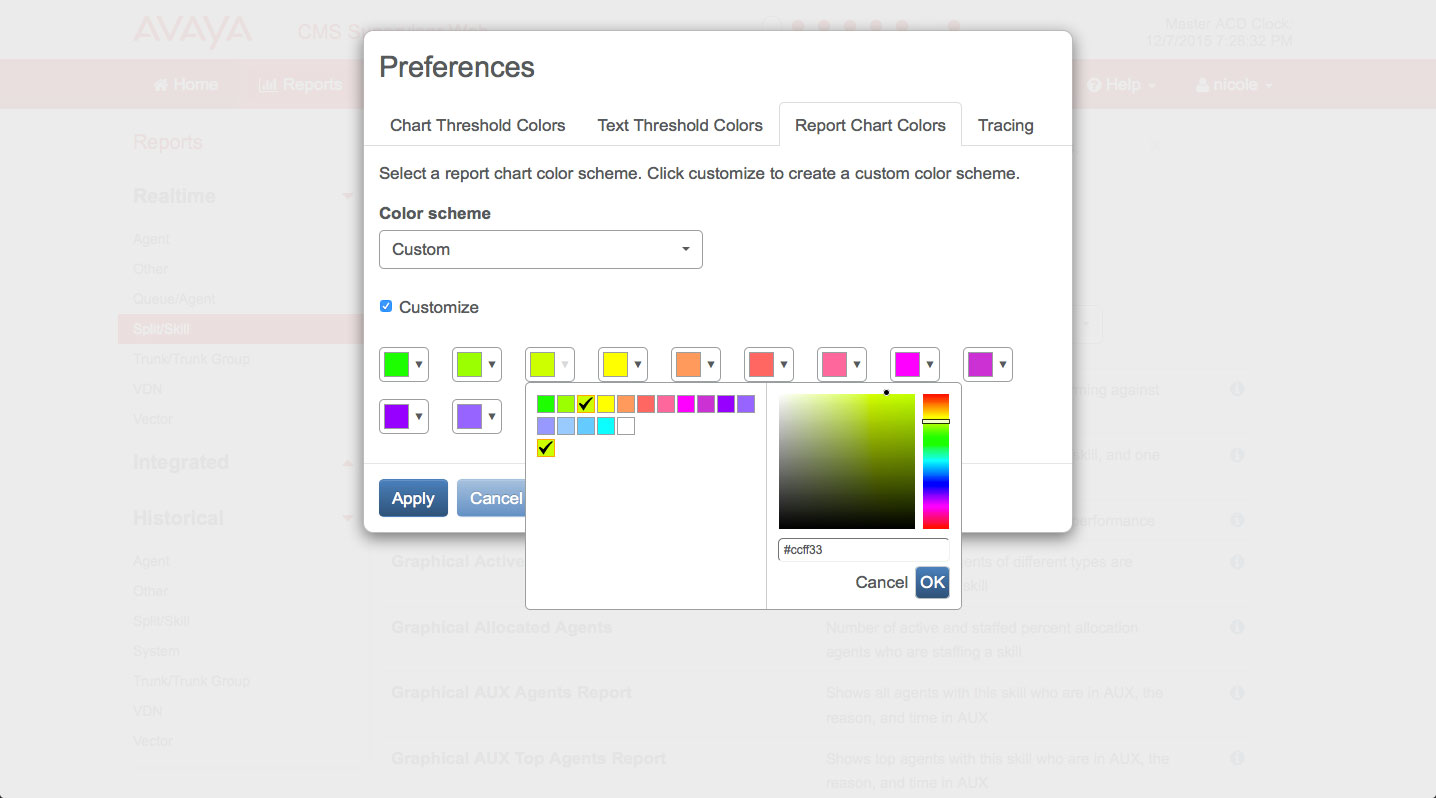Viewport: 1436px width, 798px height.
Task: Uncheck the Customize checkbox
Action: [x=386, y=306]
